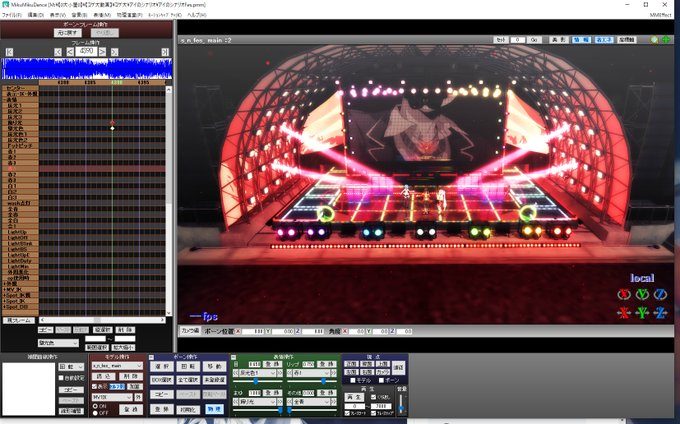
Task: Go to next keyframe arrow
Action: (x=114, y=52)
